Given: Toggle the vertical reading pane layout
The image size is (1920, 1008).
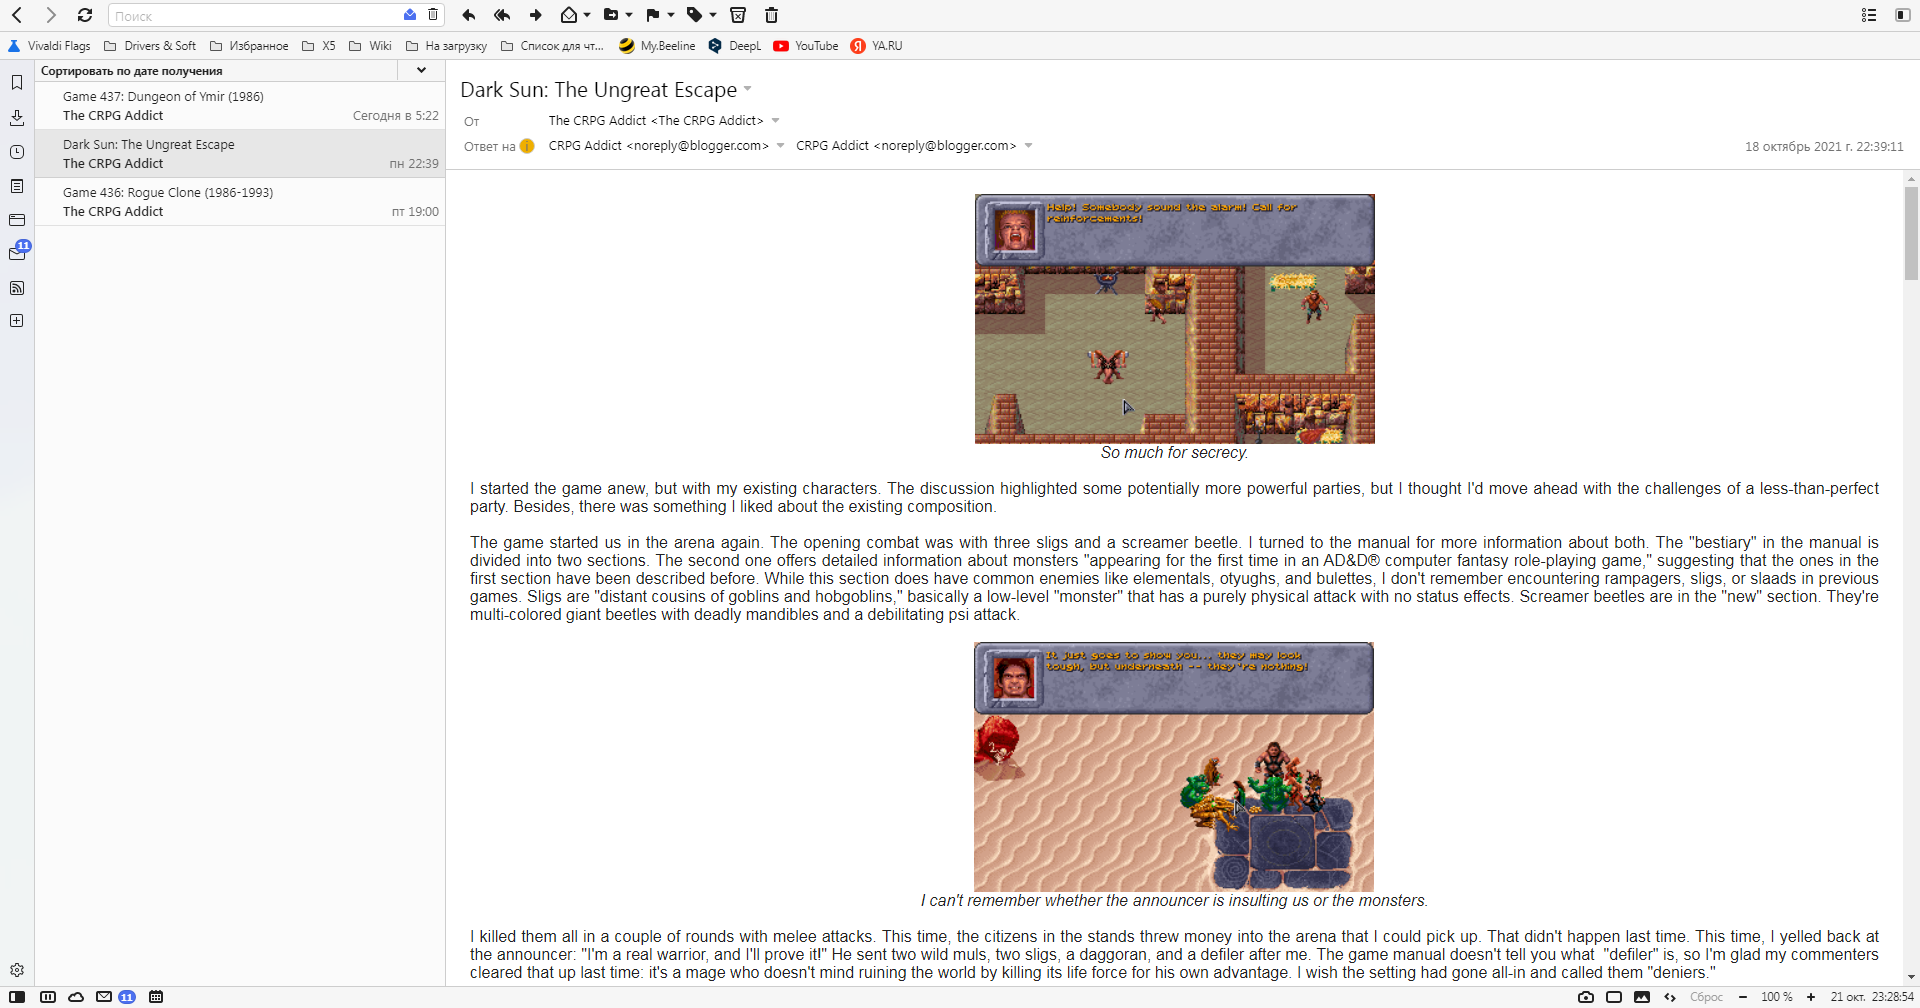Looking at the screenshot, I should [x=1902, y=15].
